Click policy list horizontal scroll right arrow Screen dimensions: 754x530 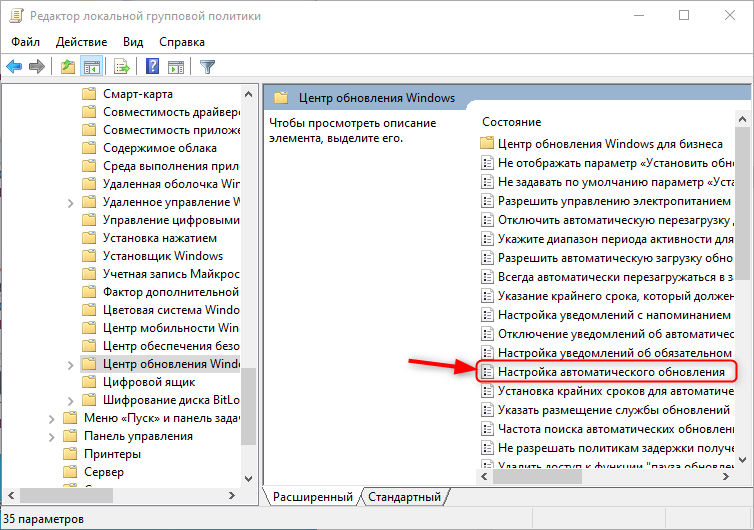tap(726, 477)
